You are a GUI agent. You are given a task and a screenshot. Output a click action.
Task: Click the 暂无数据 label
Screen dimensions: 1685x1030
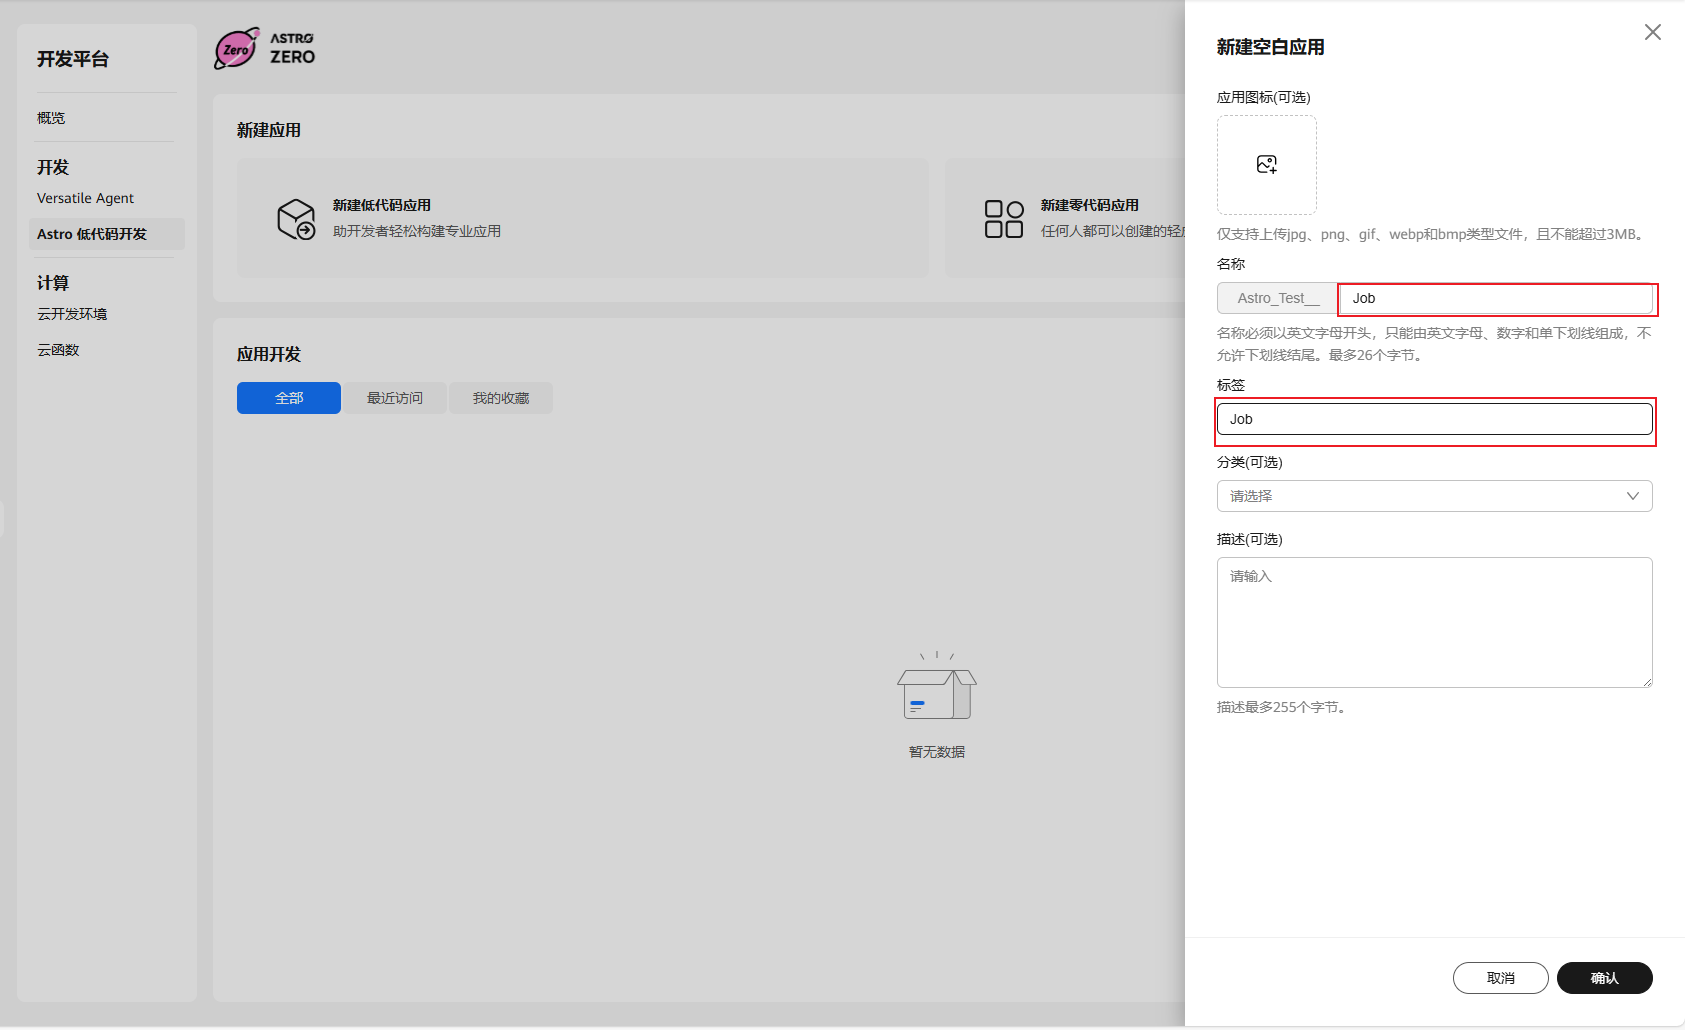pos(937,752)
